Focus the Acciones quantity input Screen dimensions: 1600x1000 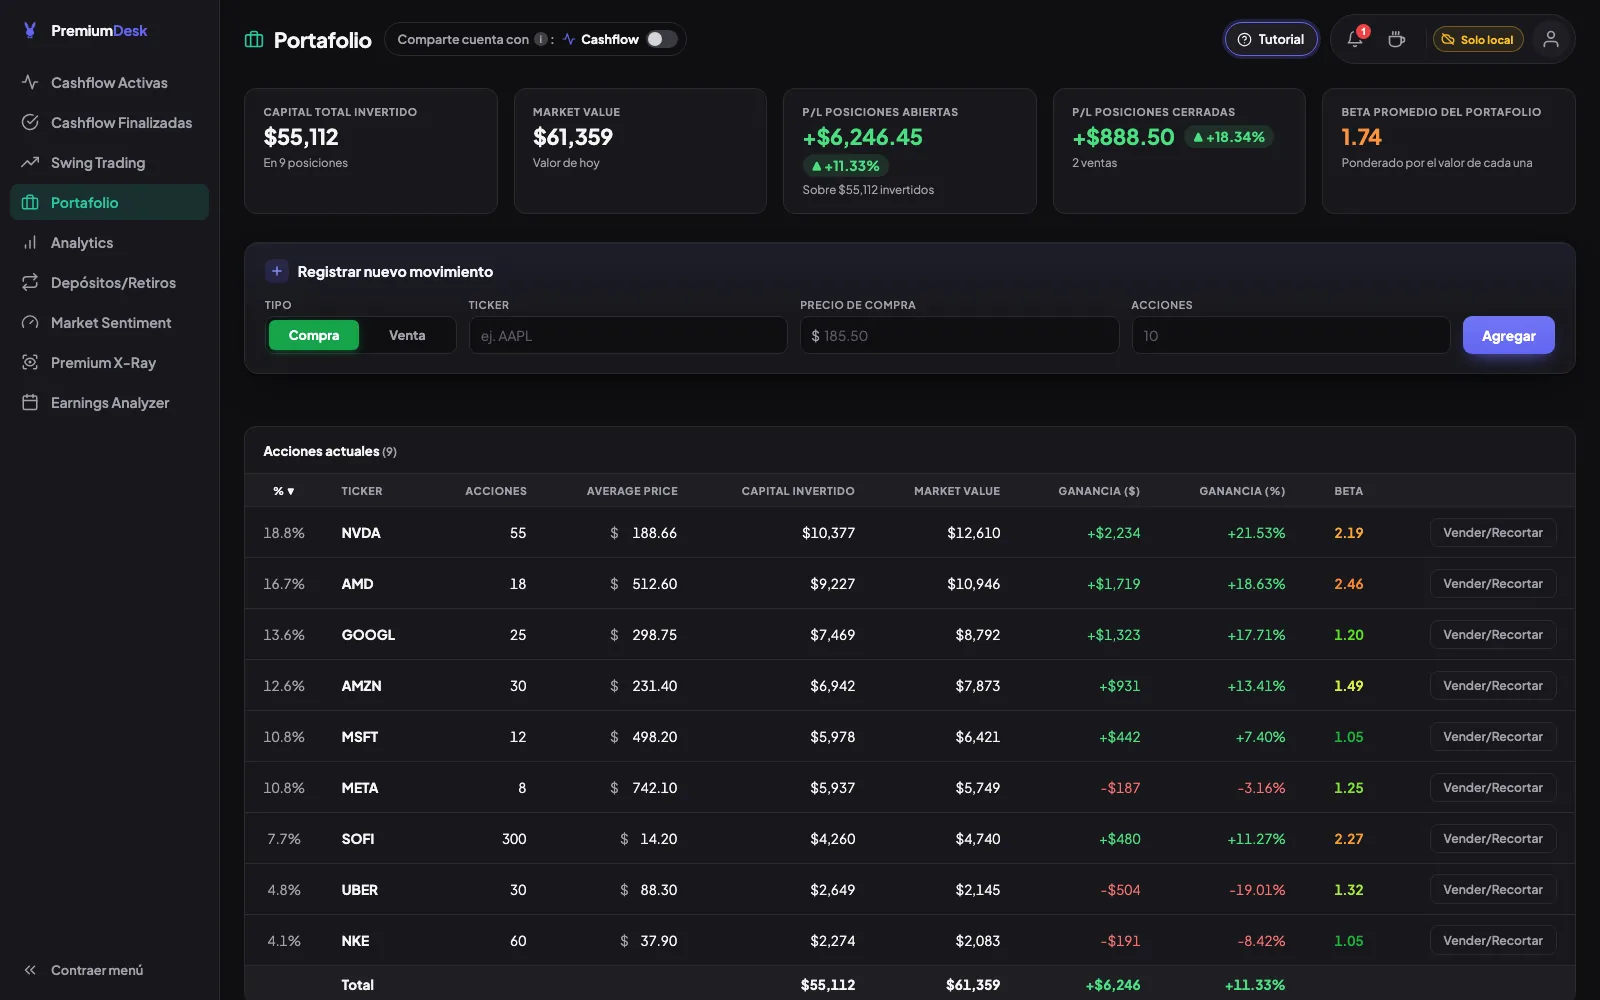[1290, 335]
